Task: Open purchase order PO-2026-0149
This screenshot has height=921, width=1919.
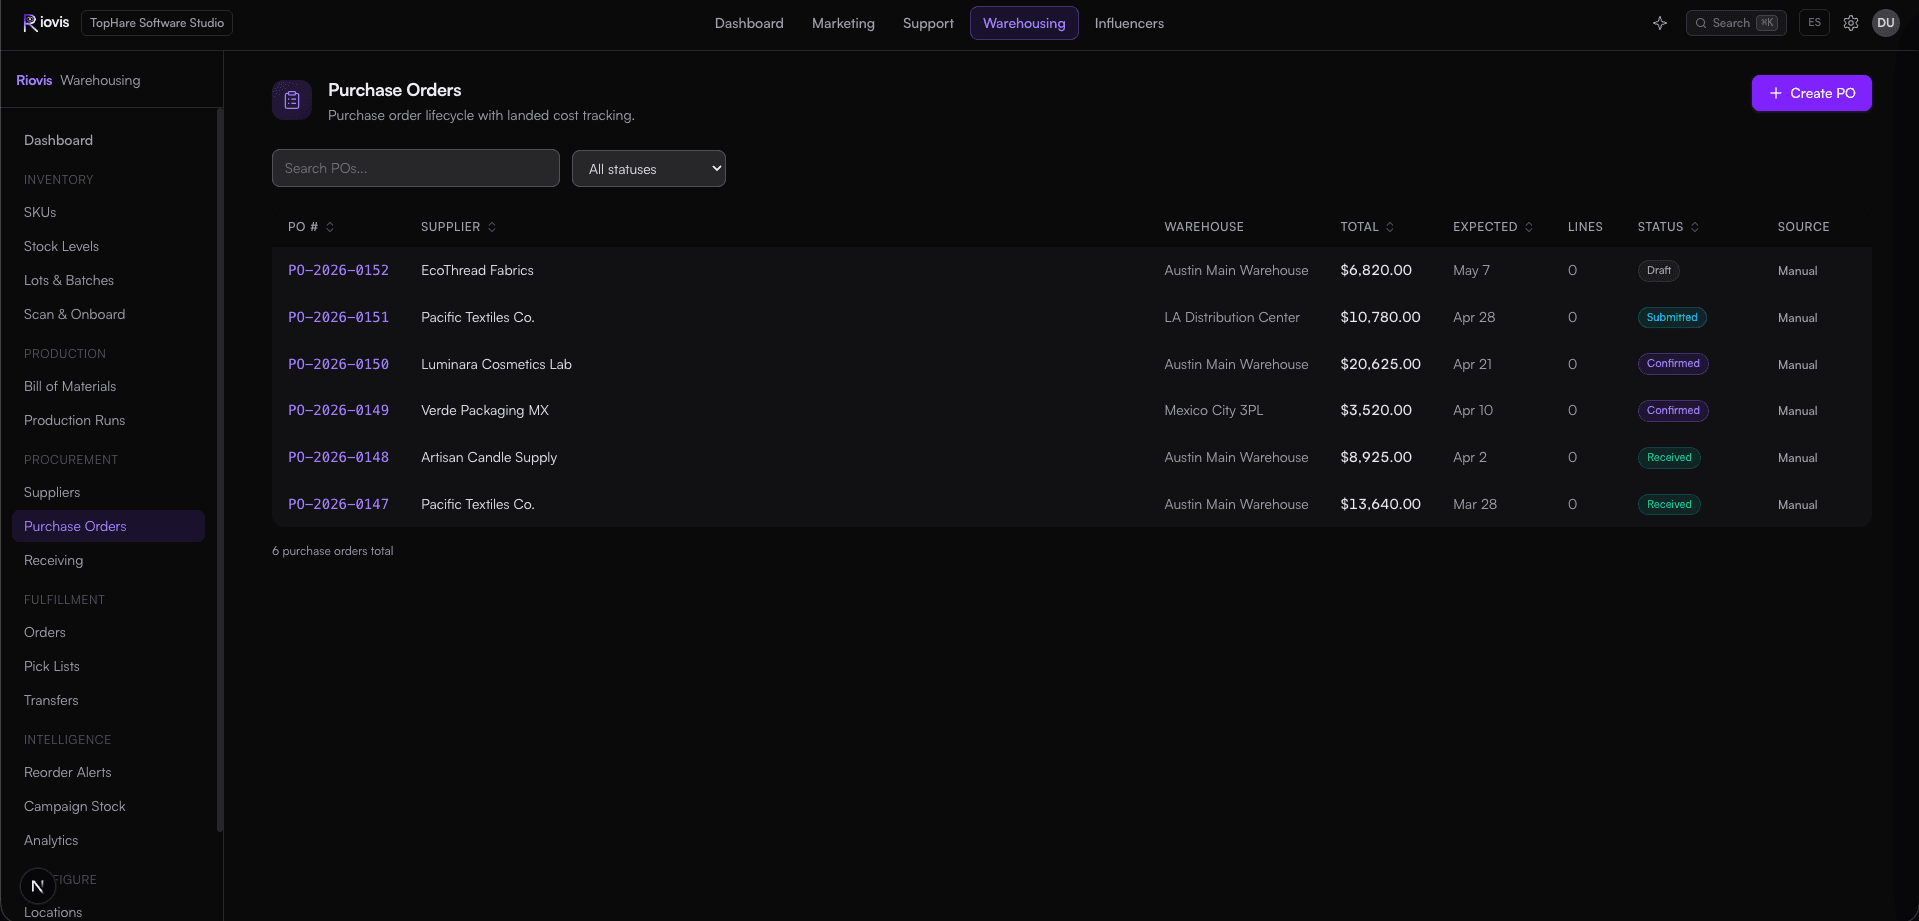Action: [x=338, y=410]
